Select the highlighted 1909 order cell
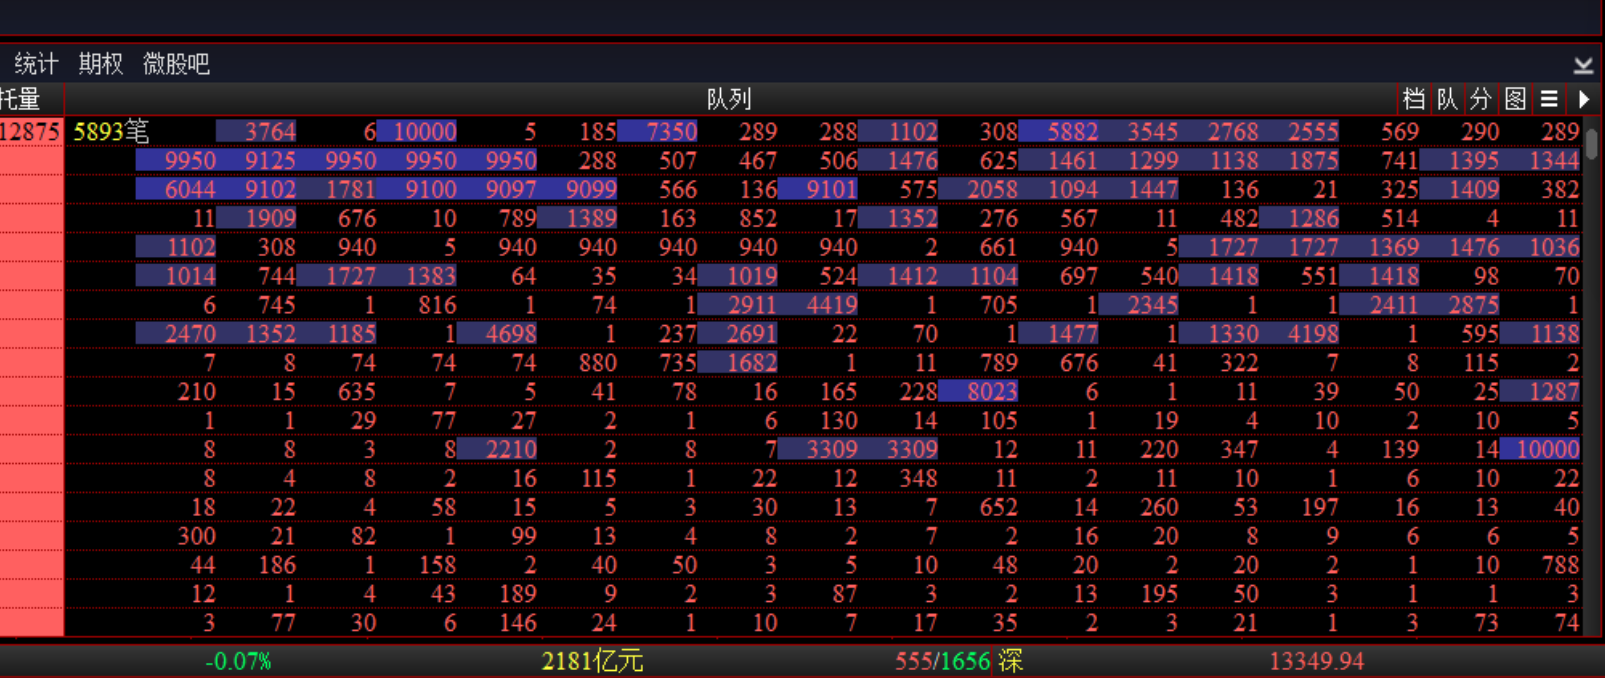The width and height of the screenshot is (1605, 678). 256,219
